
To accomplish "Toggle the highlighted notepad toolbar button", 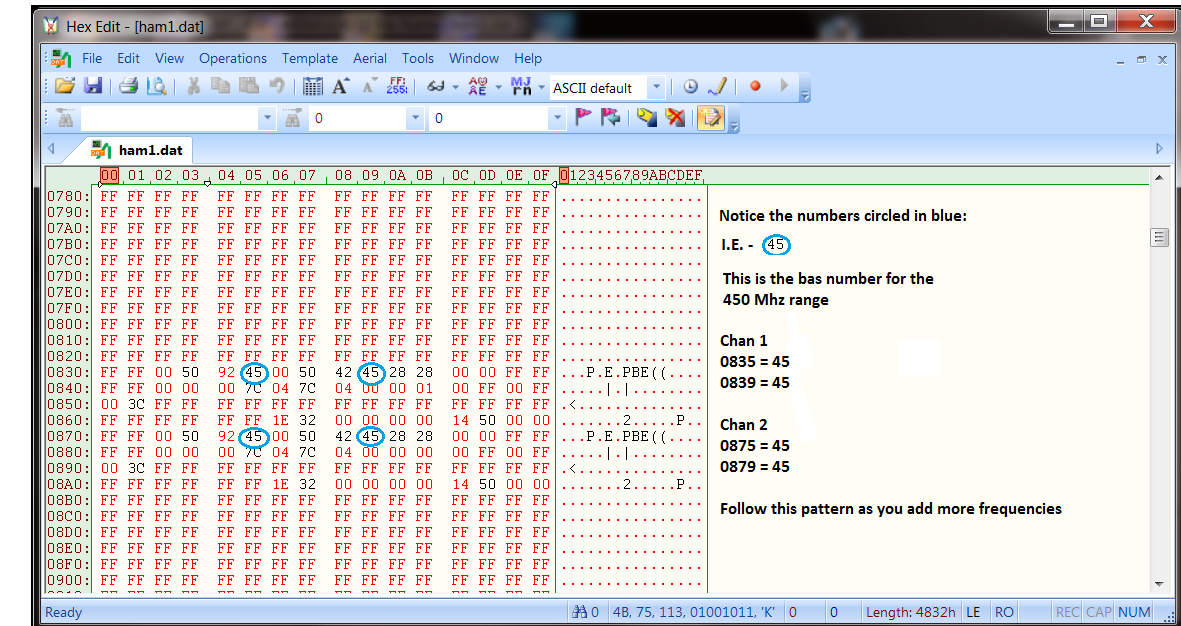I will pos(710,118).
